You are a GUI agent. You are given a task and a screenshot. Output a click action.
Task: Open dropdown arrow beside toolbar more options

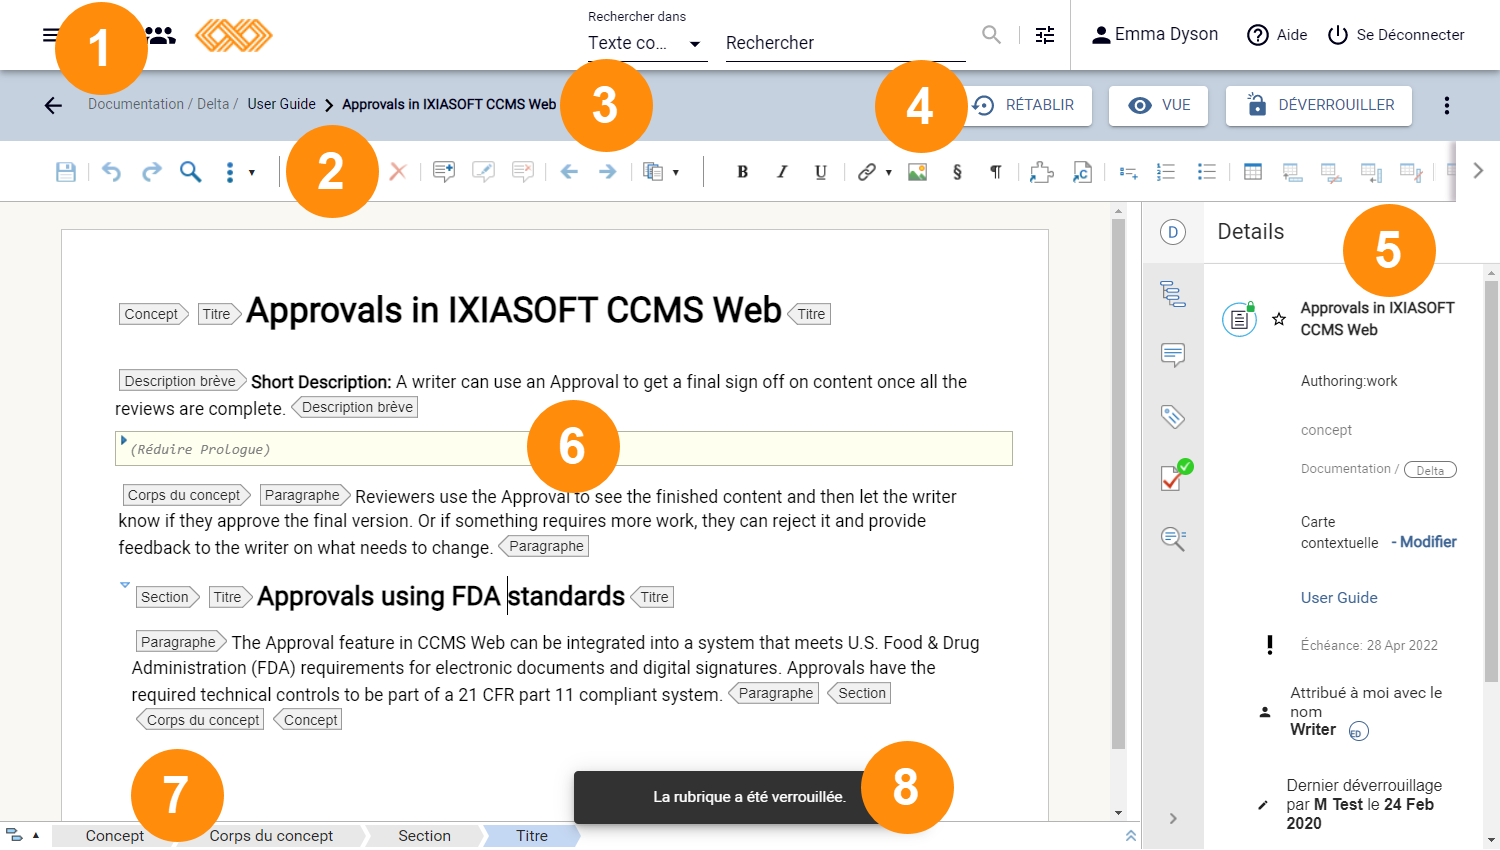click(252, 173)
